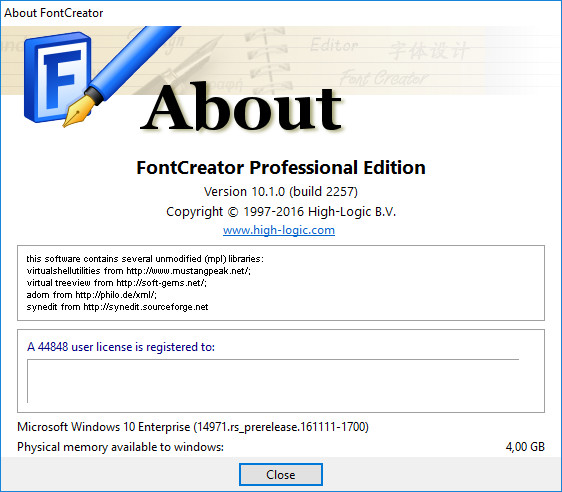The width and height of the screenshot is (562, 492).
Task: Click the adom from philo.de/xml line
Action: click(x=91, y=295)
